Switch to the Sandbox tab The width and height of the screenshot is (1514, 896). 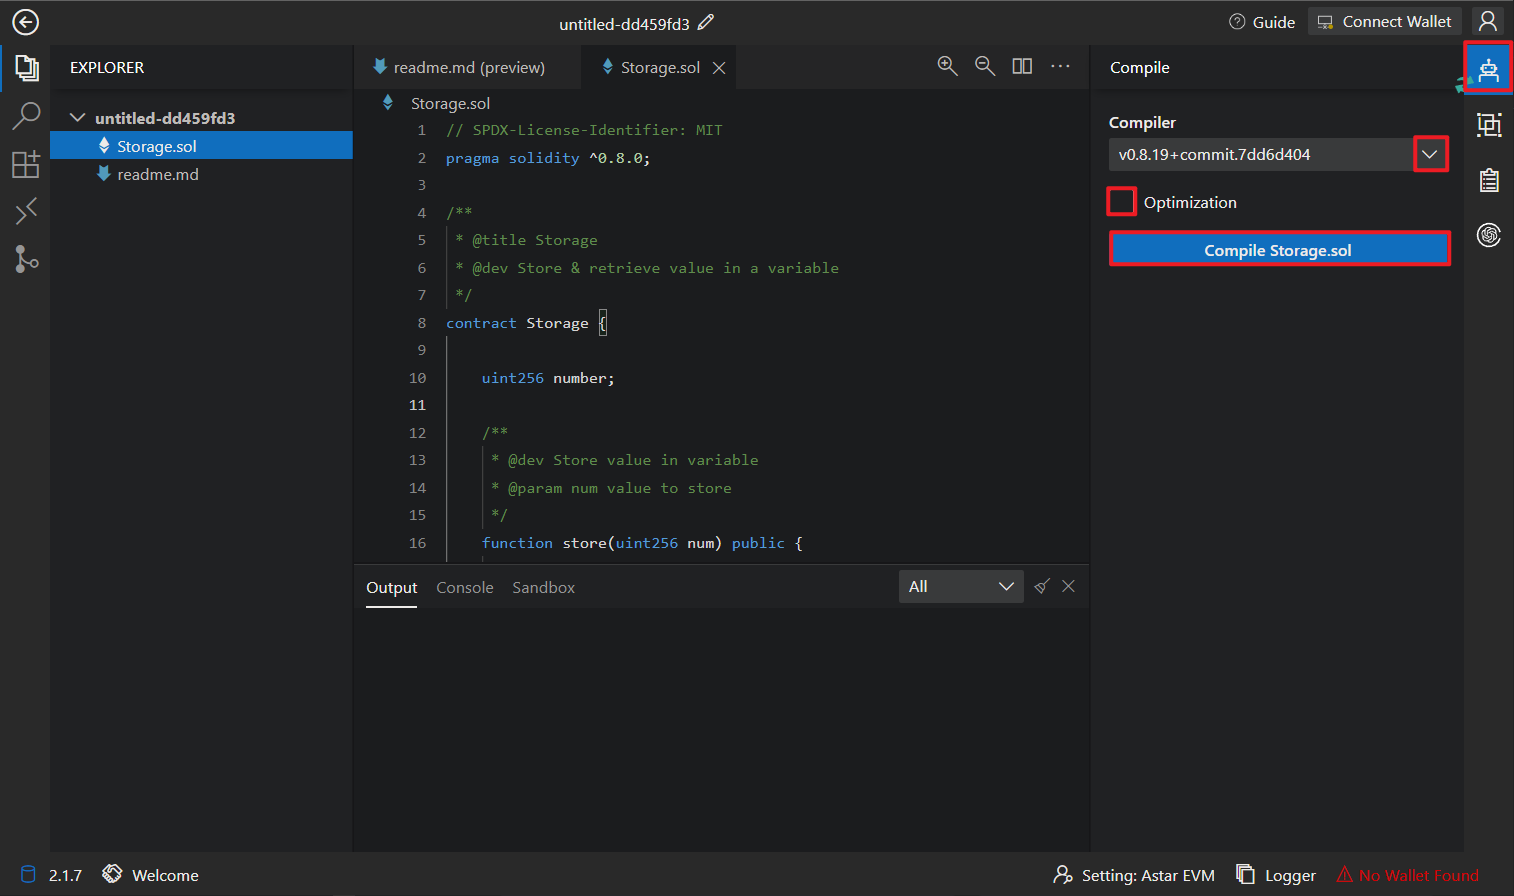[543, 588]
